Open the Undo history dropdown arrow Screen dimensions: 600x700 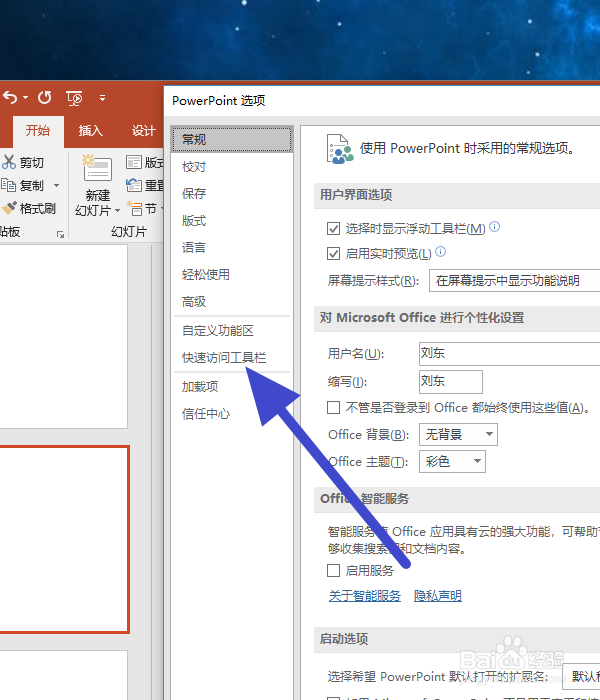pyautogui.click(x=25, y=97)
